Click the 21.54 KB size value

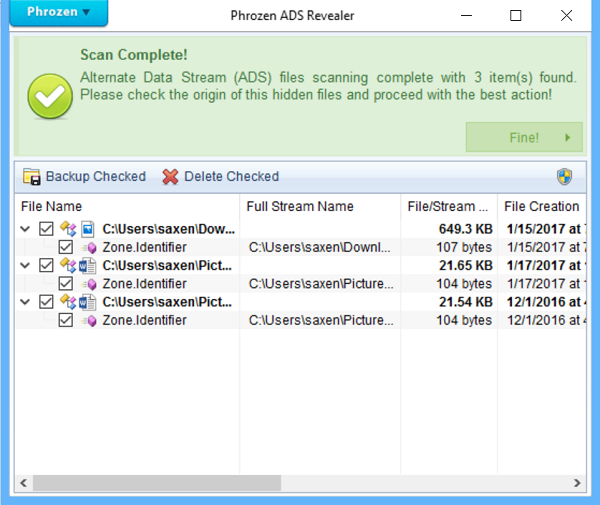click(465, 302)
